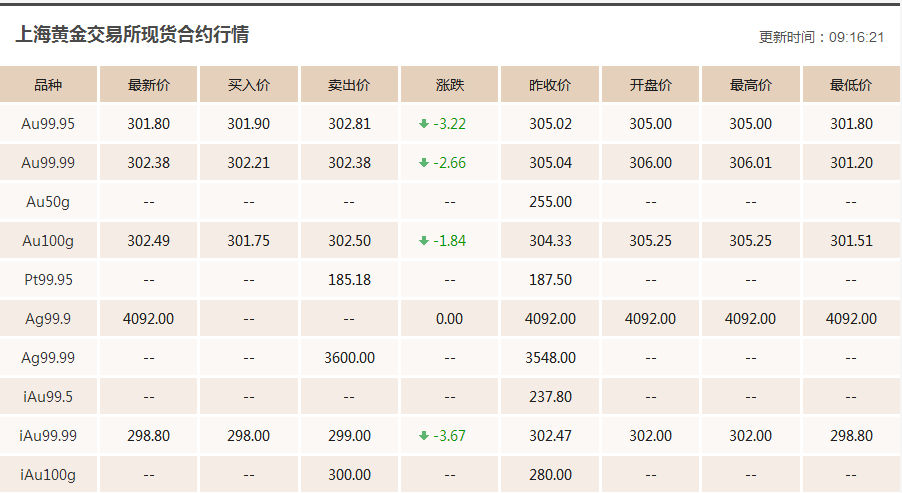Click the Ag99.99 sell price 3600.00
This screenshot has height=493, width=902.
(349, 358)
